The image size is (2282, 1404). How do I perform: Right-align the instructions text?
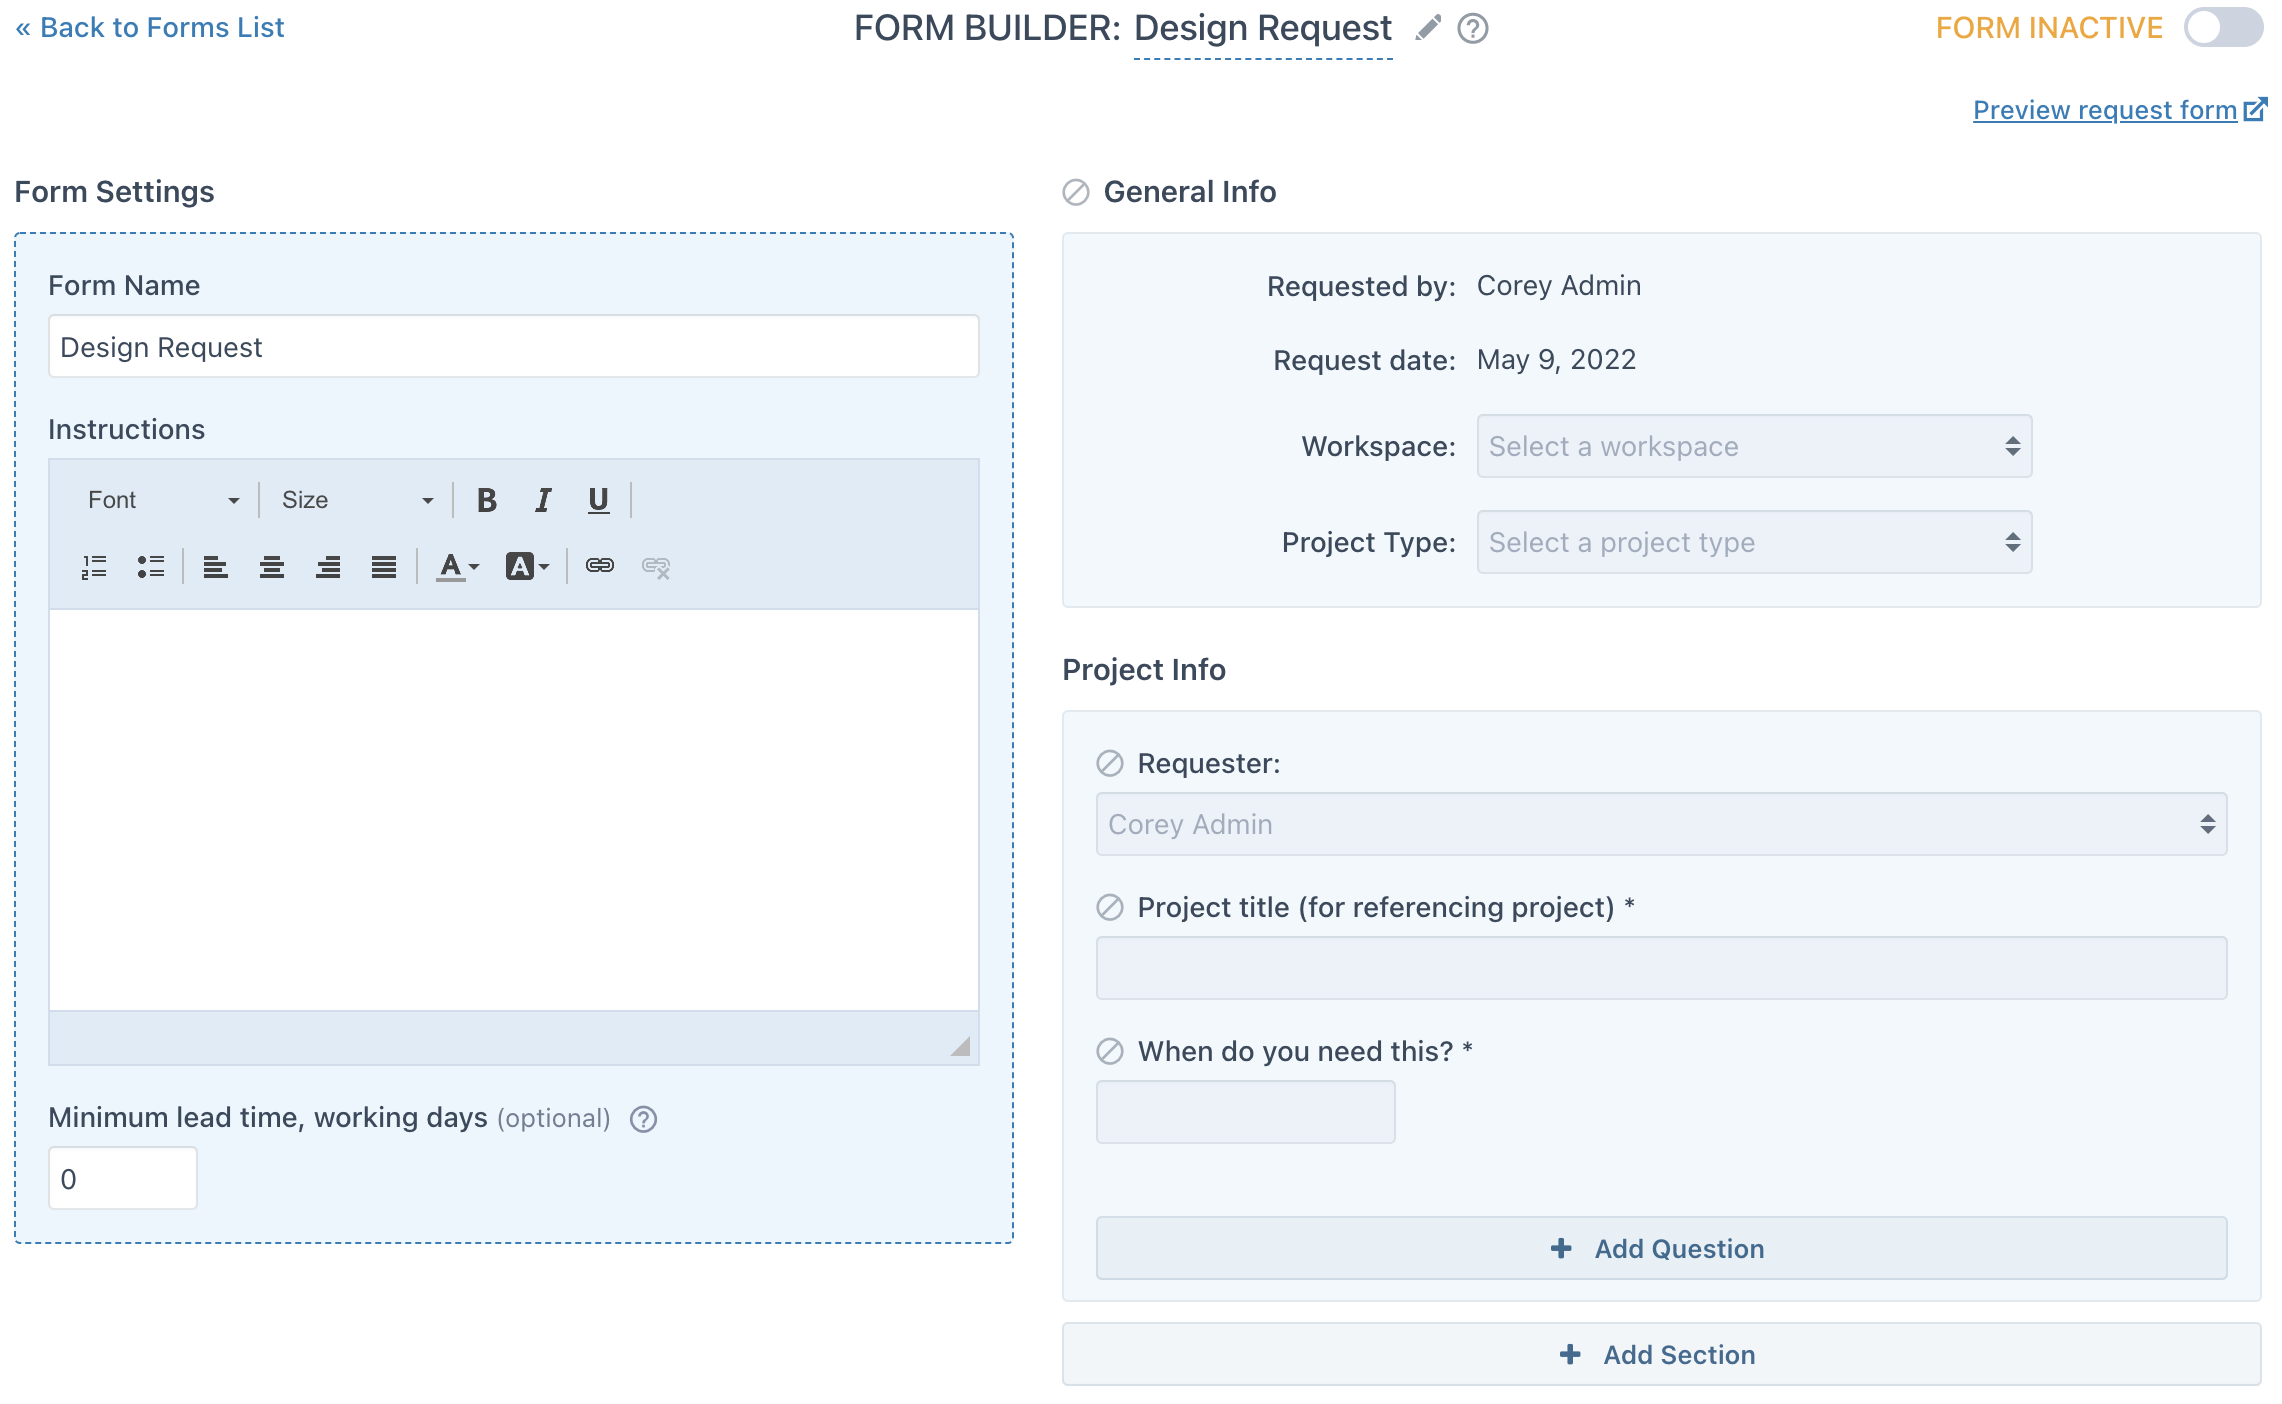click(x=327, y=567)
